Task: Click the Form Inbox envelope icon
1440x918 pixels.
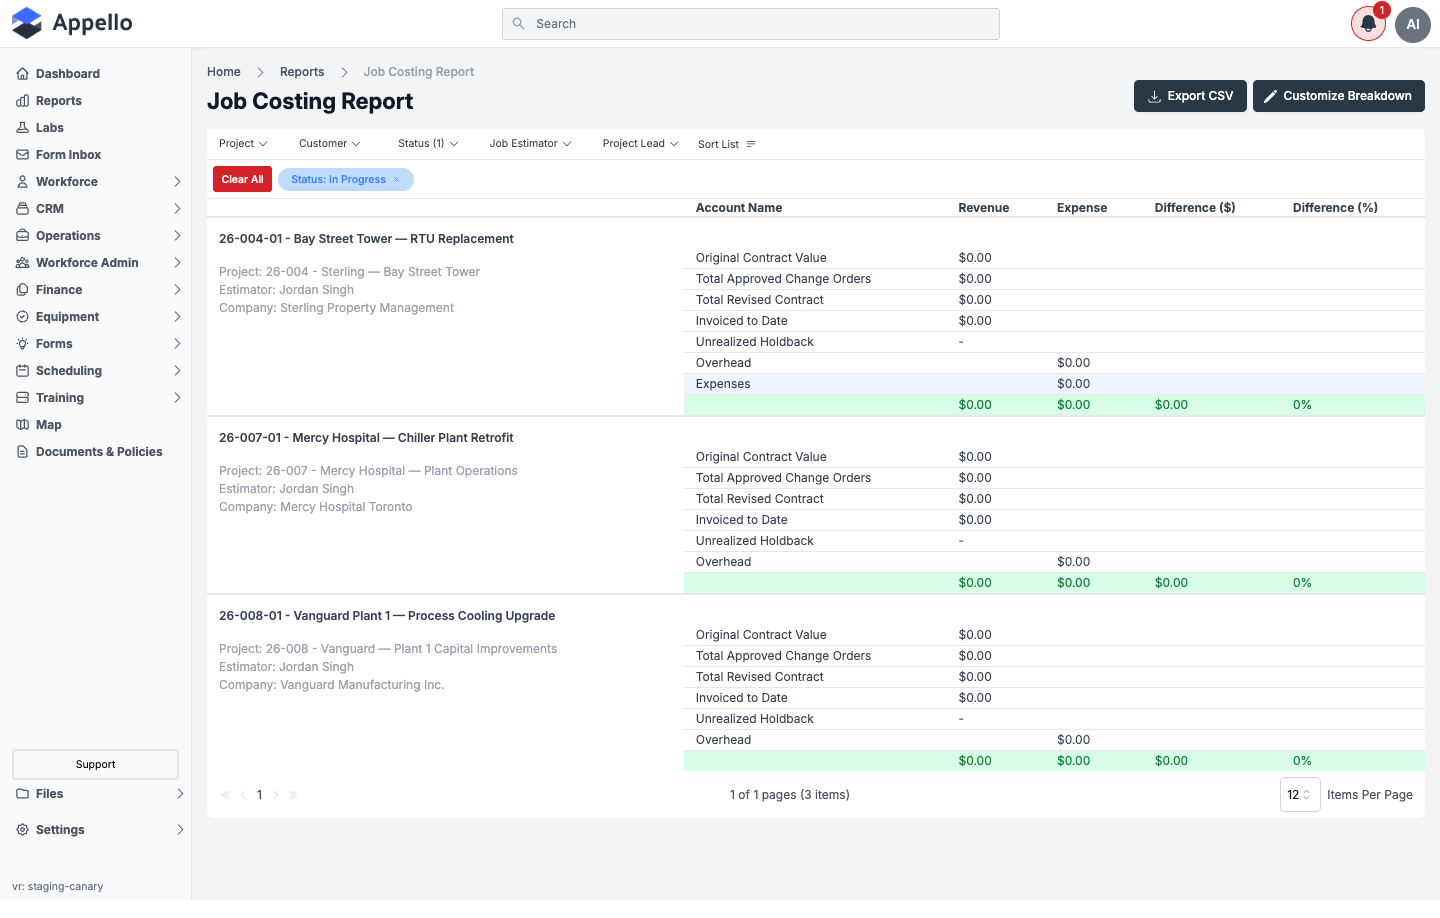Action: [x=22, y=155]
